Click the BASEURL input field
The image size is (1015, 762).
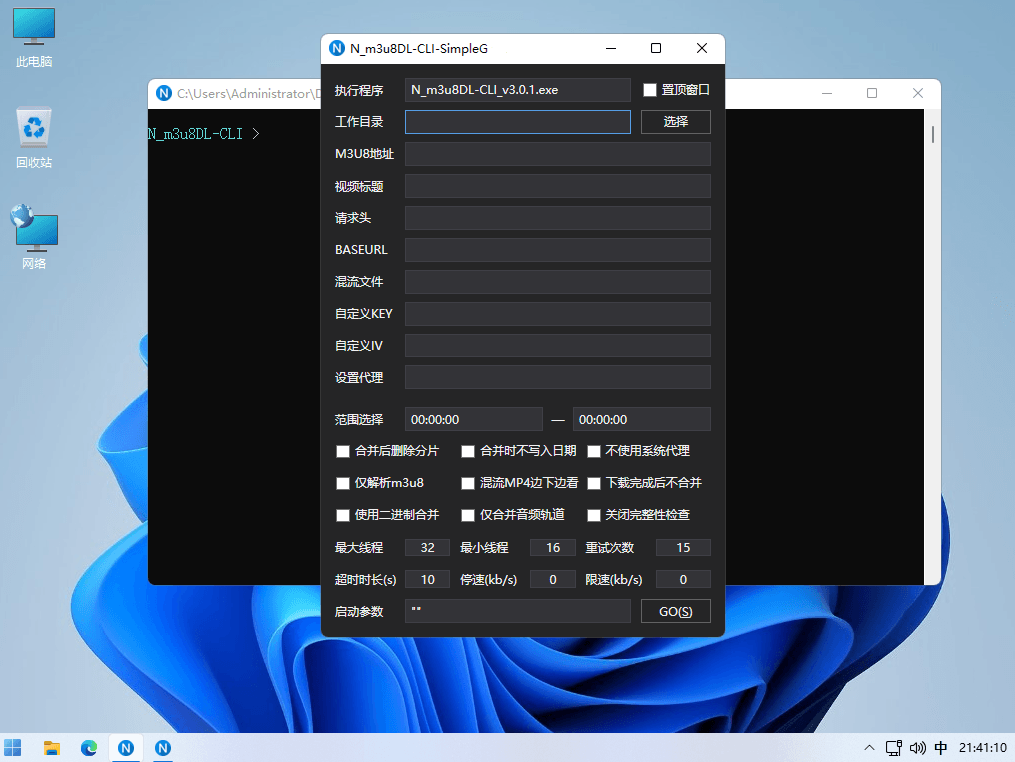(558, 250)
